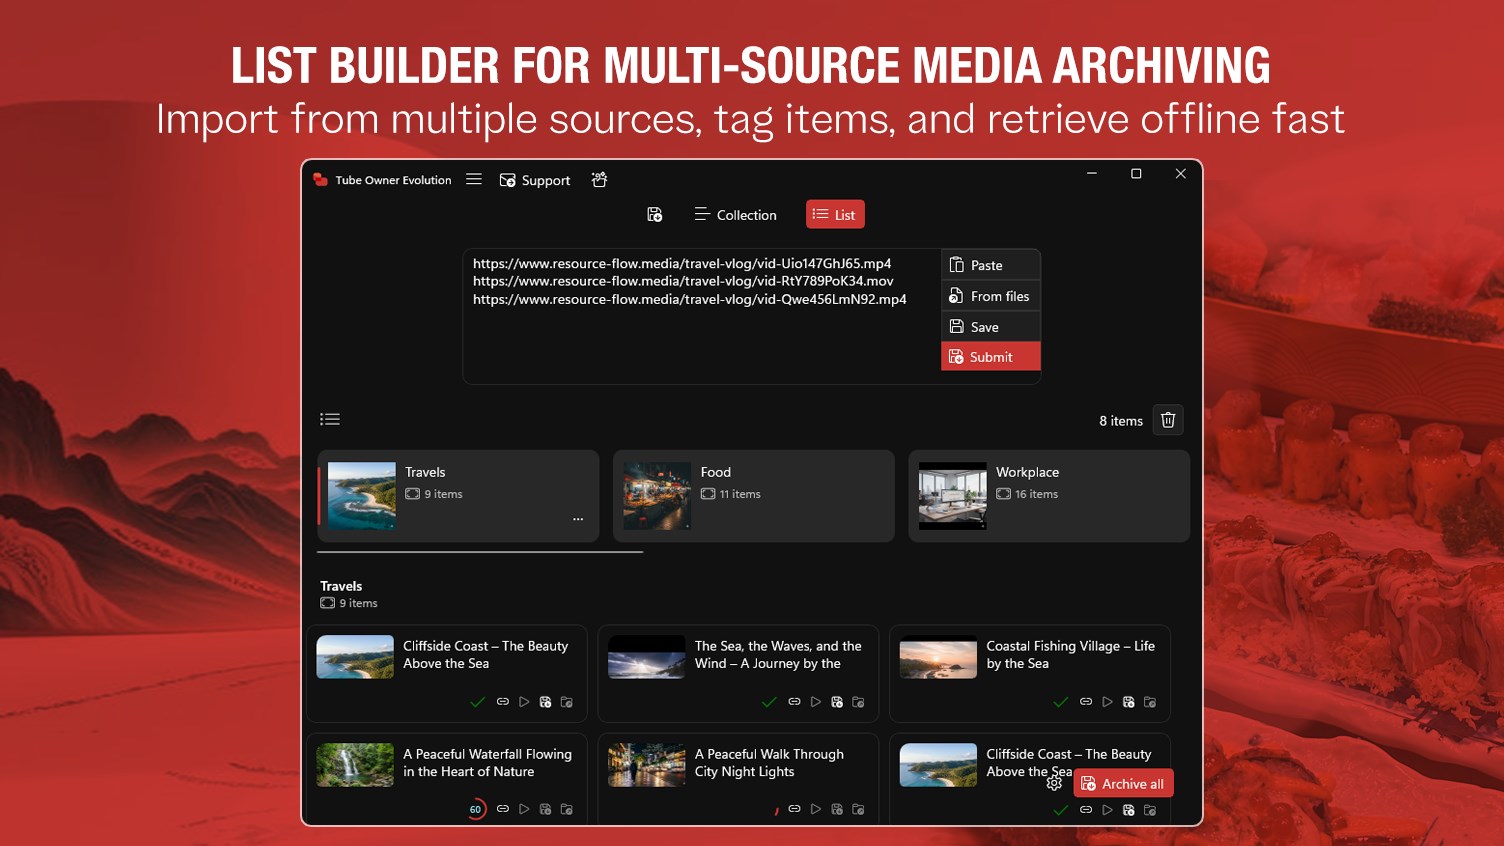Copy link of City Night Lights video
The image size is (1504, 846).
point(794,809)
